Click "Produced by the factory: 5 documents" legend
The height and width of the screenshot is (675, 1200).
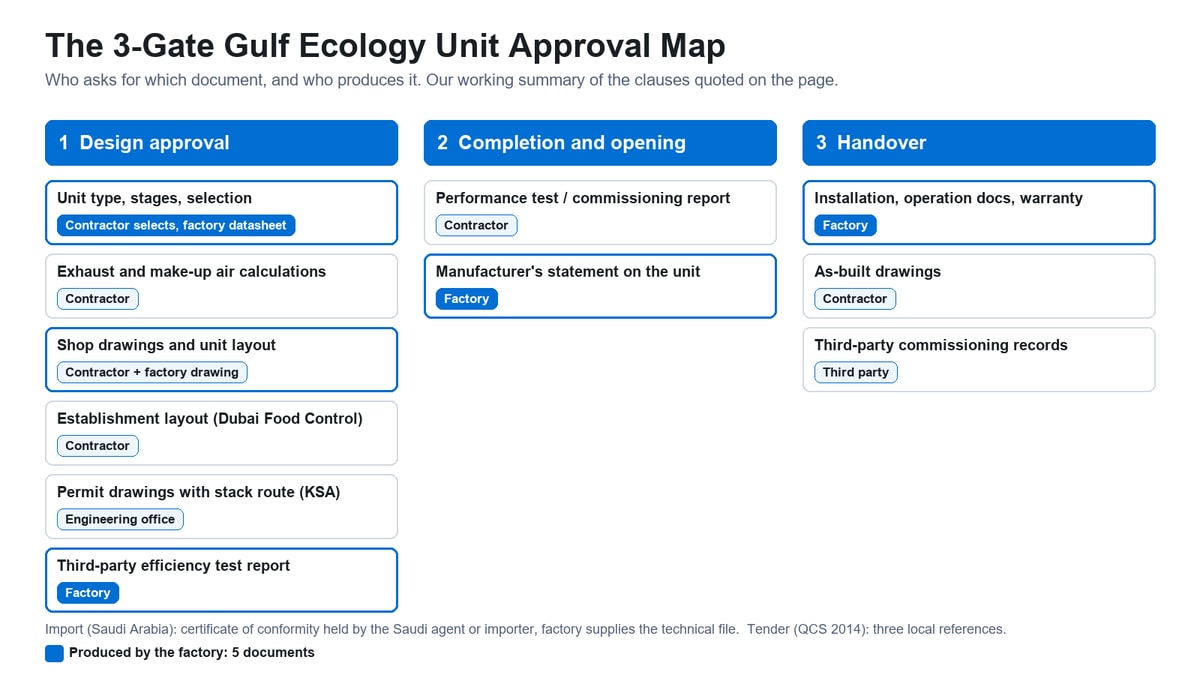click(x=192, y=653)
